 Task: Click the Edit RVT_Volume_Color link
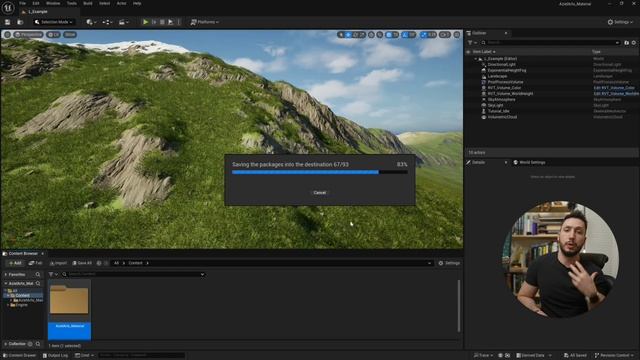[x=614, y=88]
